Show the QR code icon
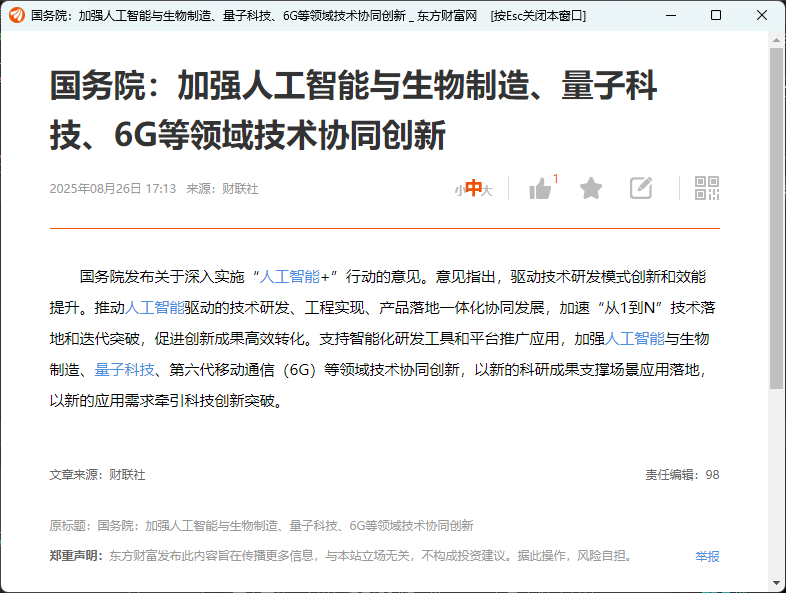This screenshot has width=786, height=593. [x=707, y=188]
